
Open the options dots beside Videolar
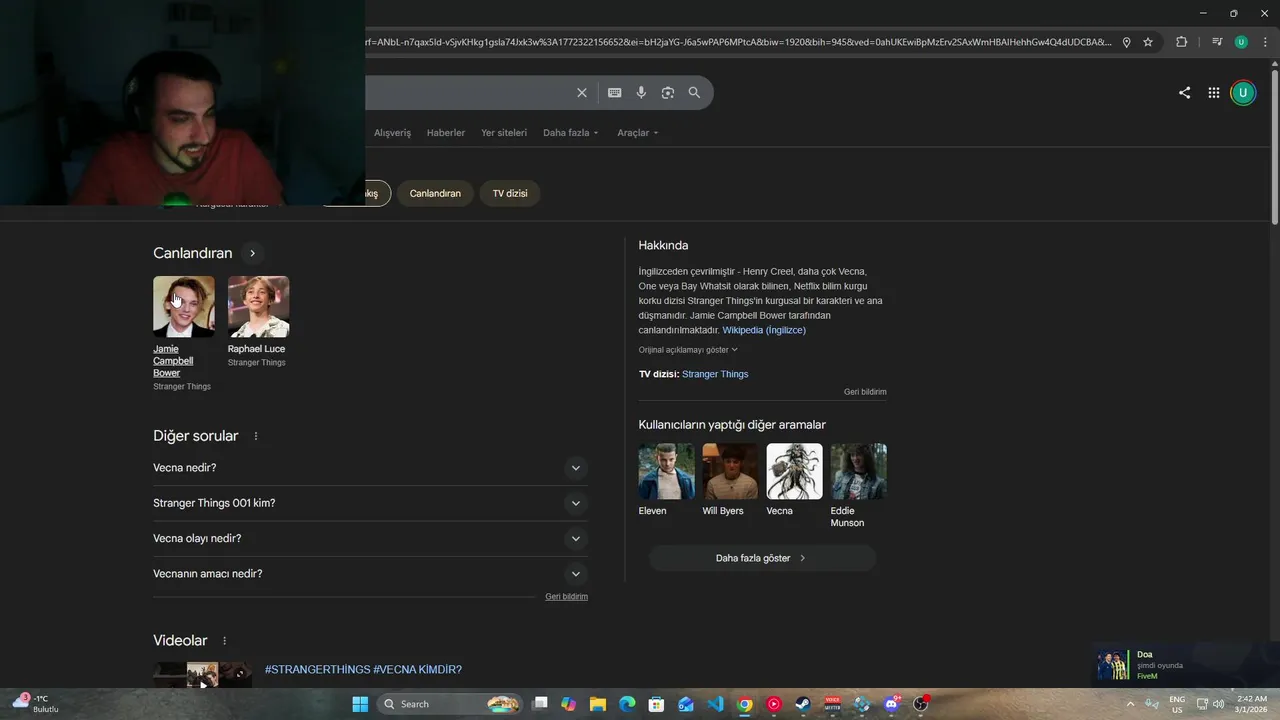click(x=224, y=641)
